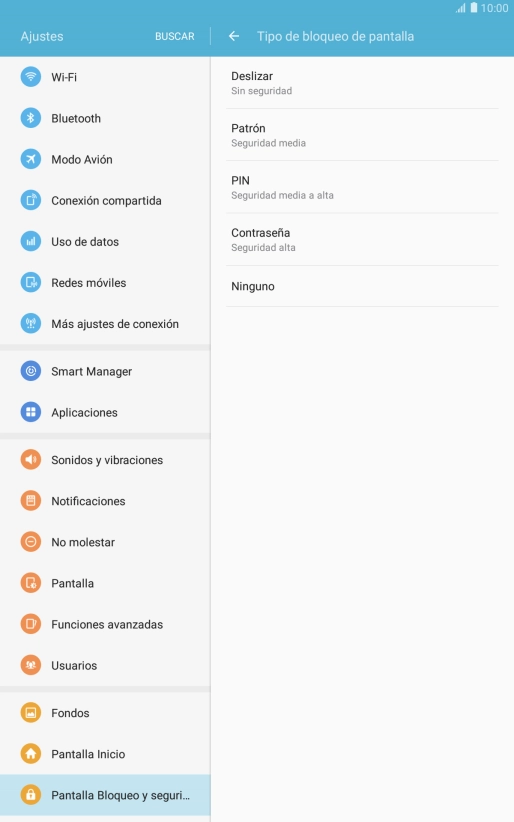Open Más ajustes de conexión
514x822 pixels.
click(105, 323)
